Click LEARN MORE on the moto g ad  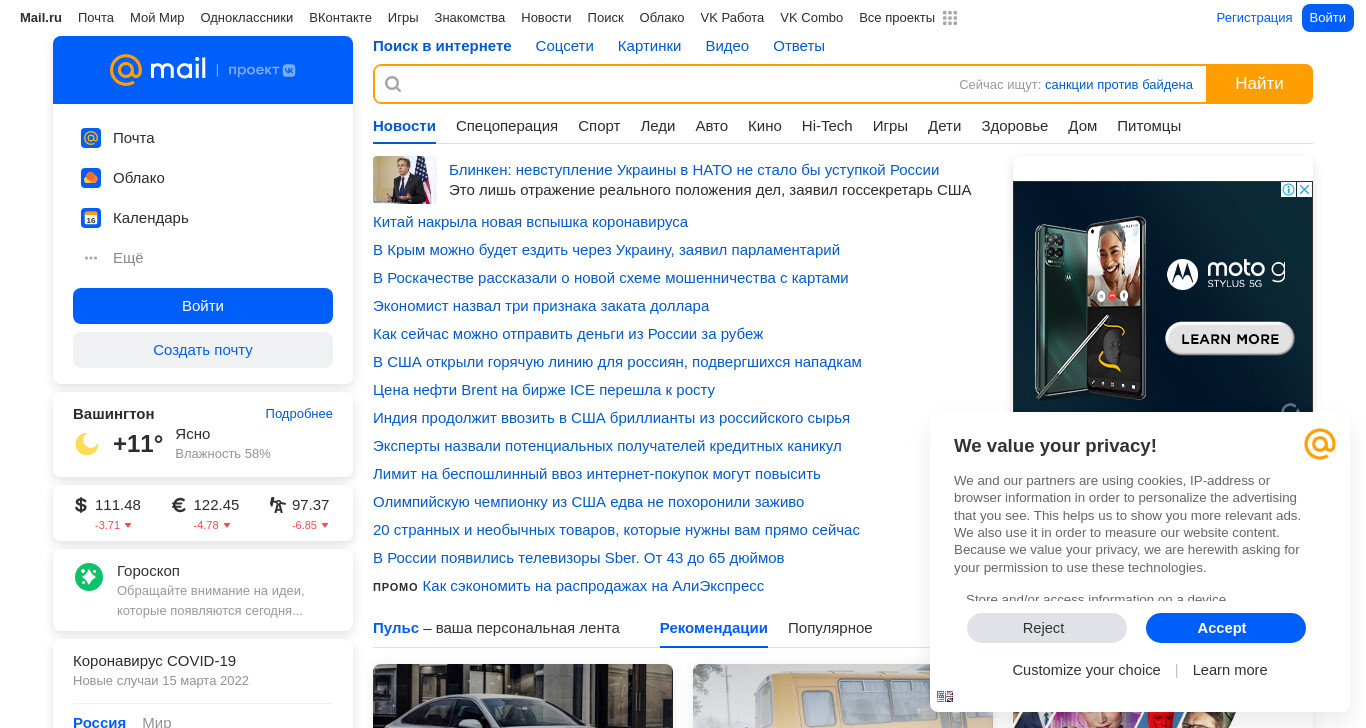pyautogui.click(x=1230, y=339)
